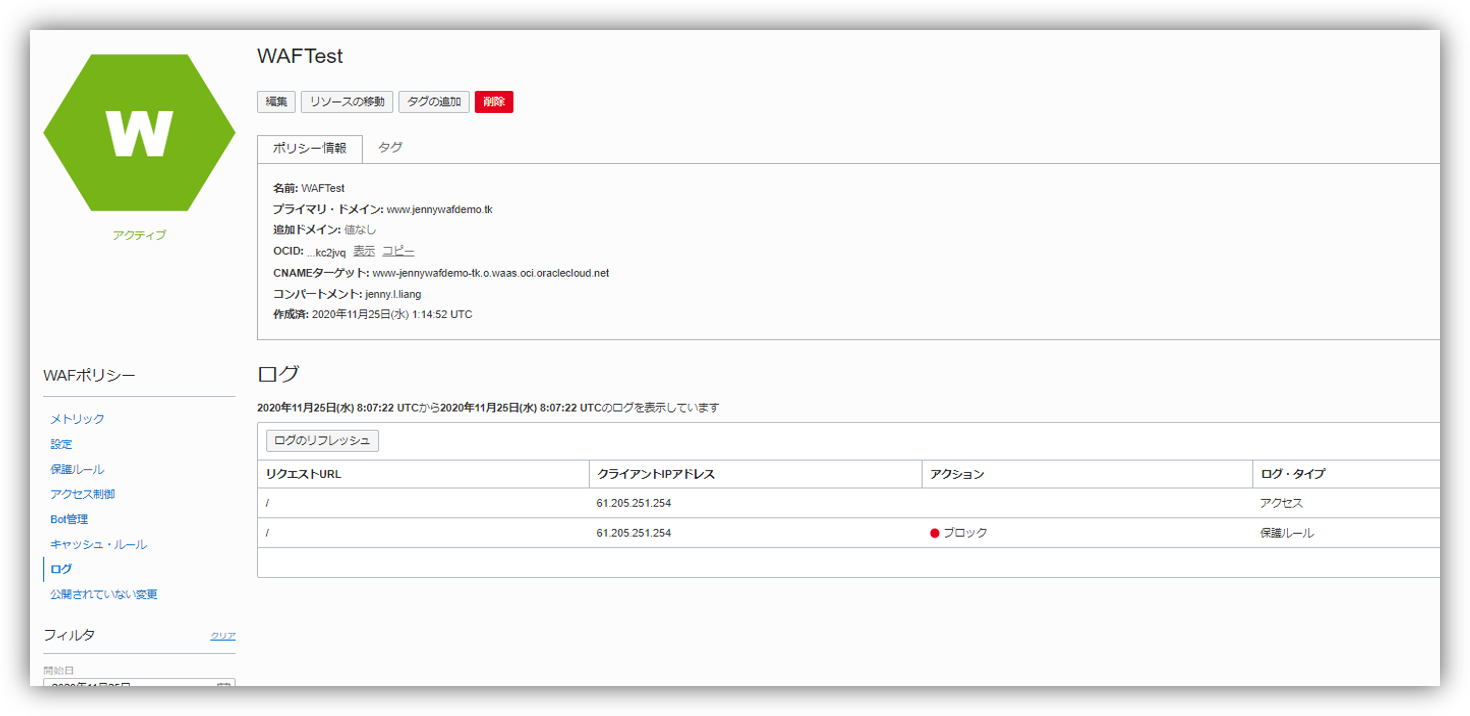The height and width of the screenshot is (716, 1470).
Task: Show the full OCID via 表示 link
Action: (x=364, y=251)
